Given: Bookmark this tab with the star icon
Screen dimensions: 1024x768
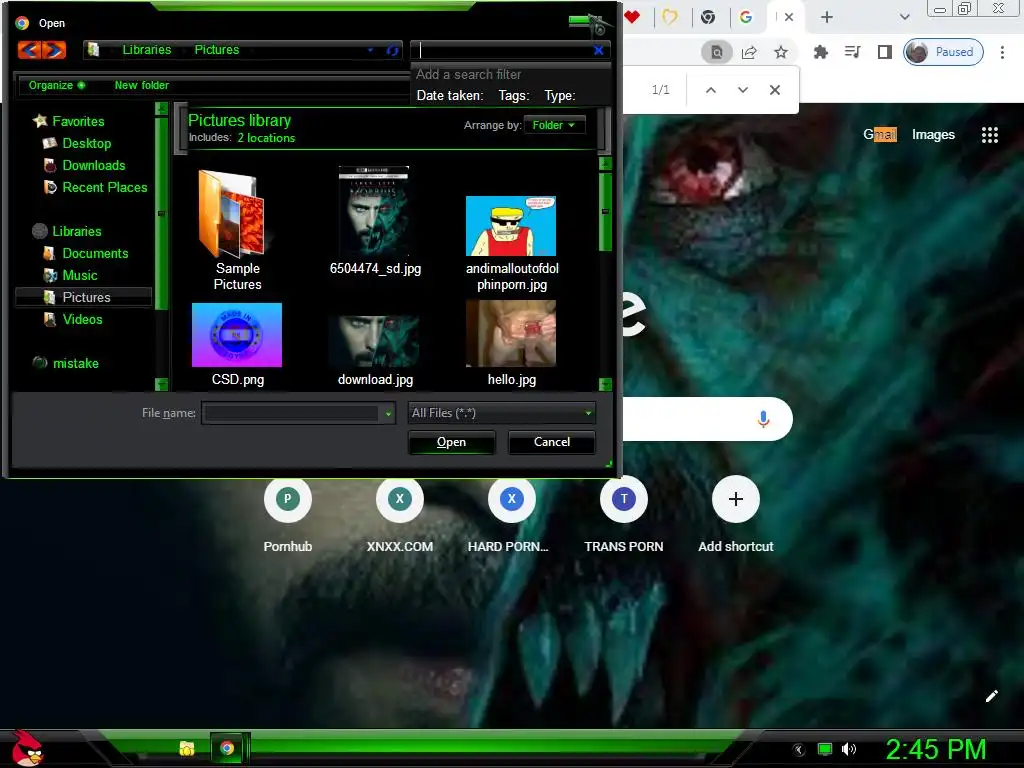Looking at the screenshot, I should [780, 52].
